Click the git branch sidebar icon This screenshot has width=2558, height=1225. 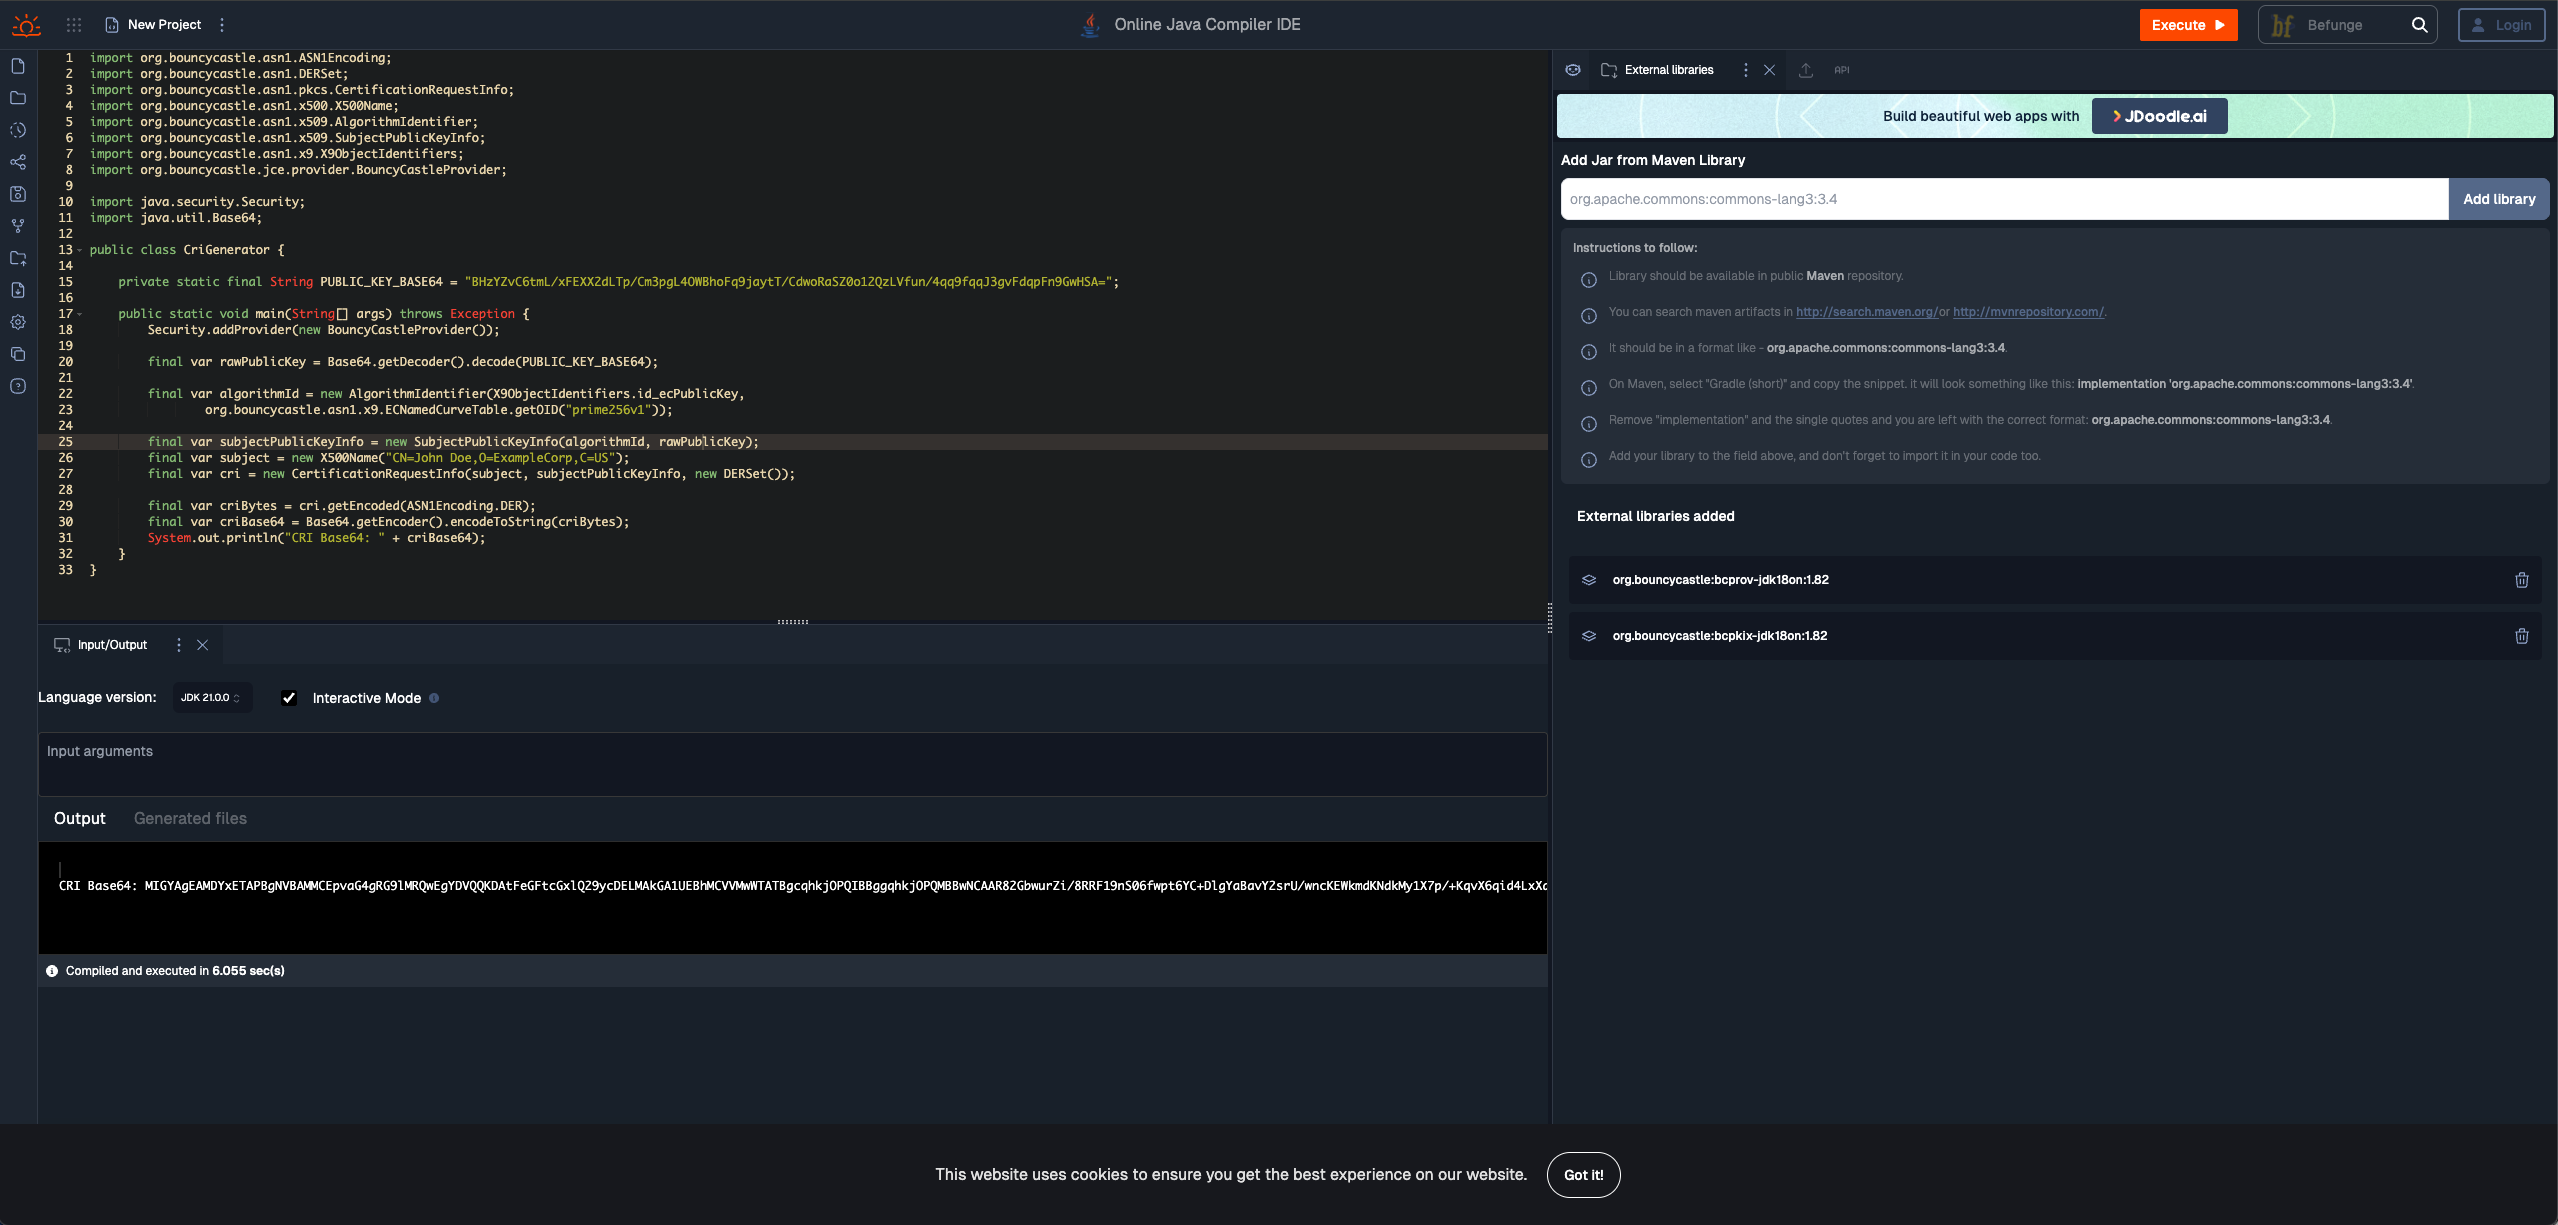[x=18, y=226]
